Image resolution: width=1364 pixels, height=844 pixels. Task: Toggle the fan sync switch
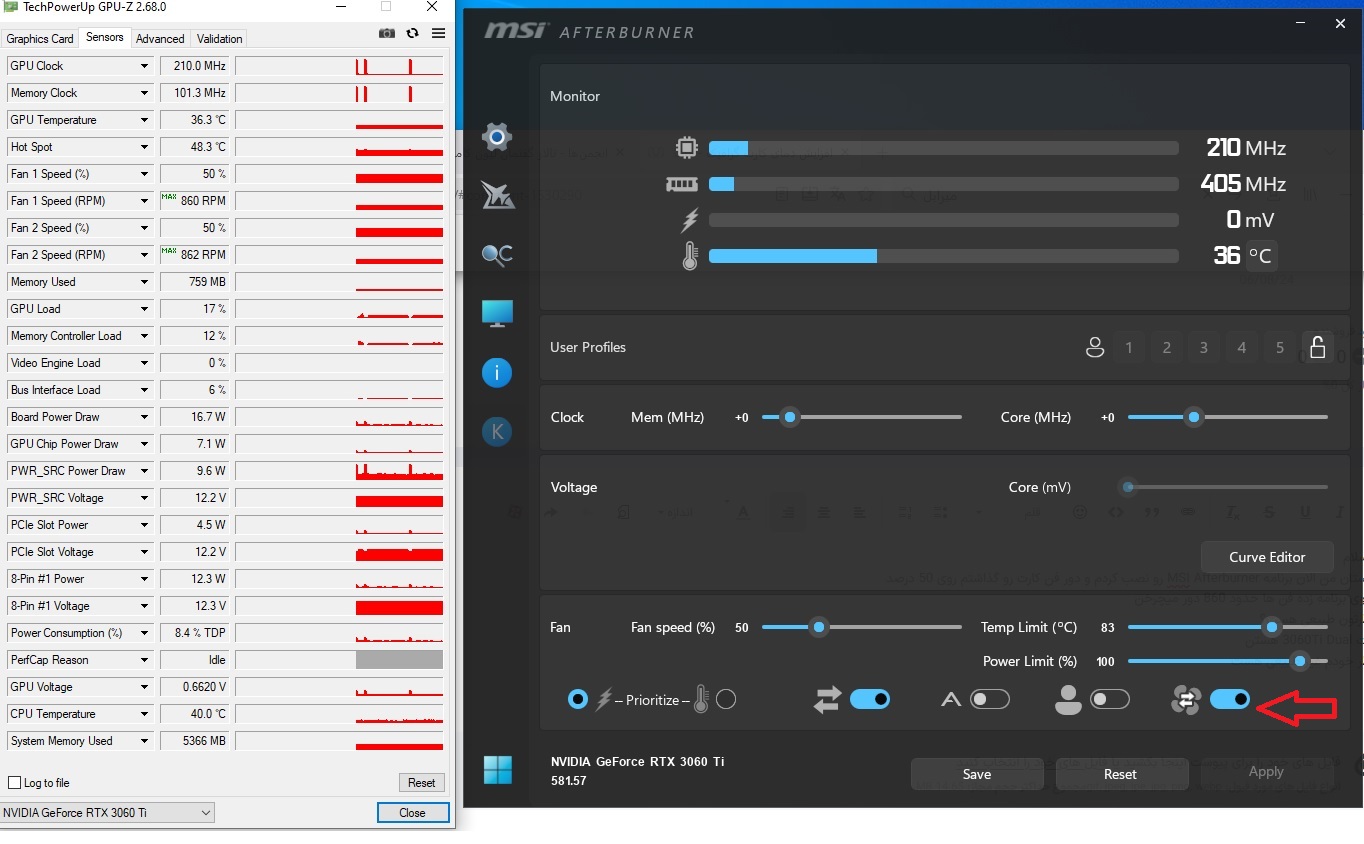(1229, 700)
